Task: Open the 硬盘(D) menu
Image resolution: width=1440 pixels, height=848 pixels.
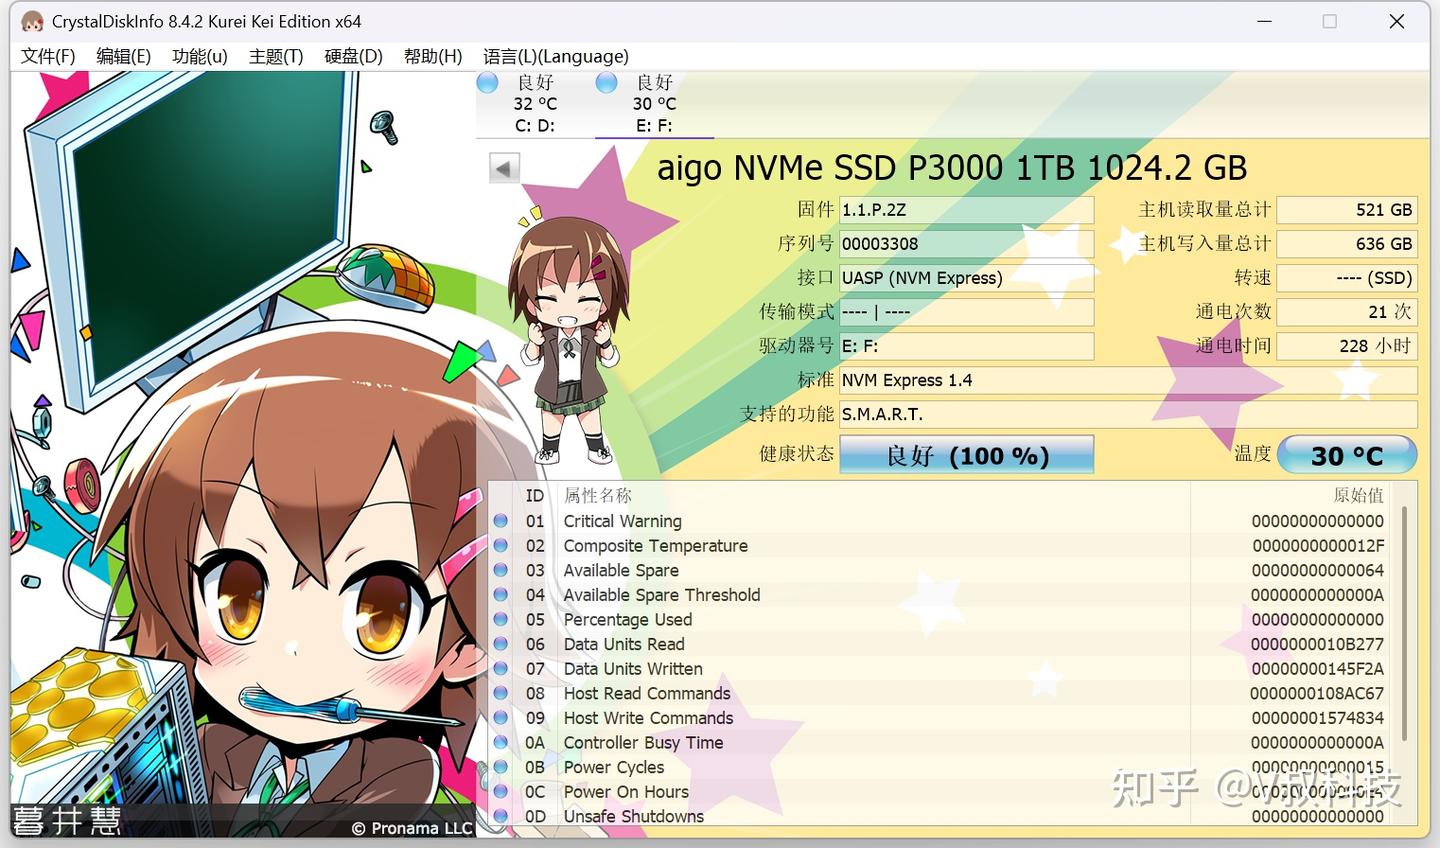Action: tap(354, 56)
